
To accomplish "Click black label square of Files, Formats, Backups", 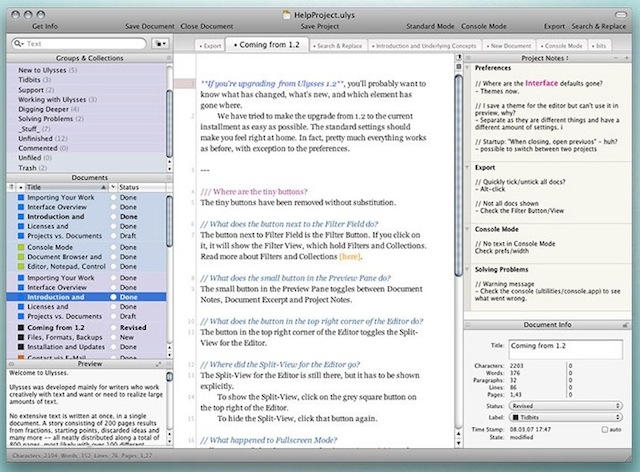I will [x=21, y=337].
